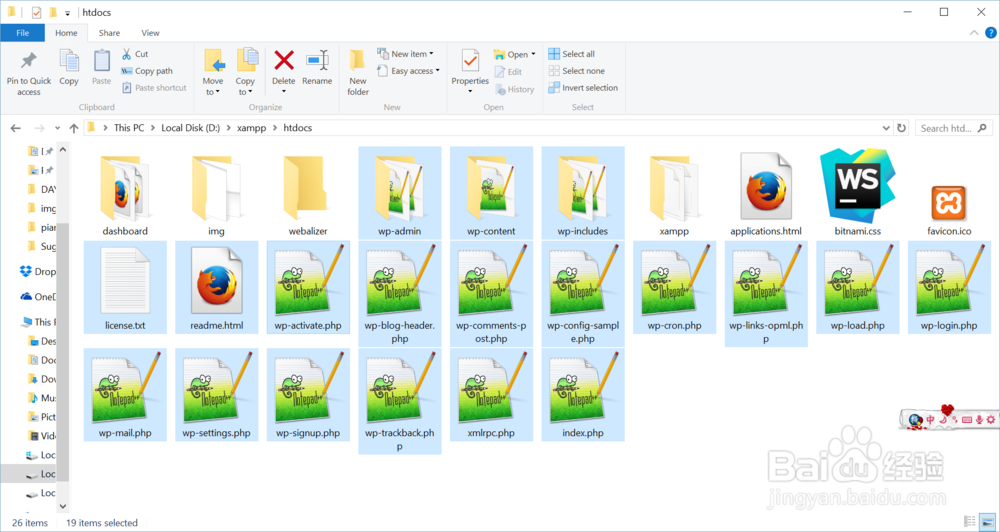This screenshot has height=532, width=1000.
Task: Click xampp in the address breadcrumb
Action: pos(251,128)
